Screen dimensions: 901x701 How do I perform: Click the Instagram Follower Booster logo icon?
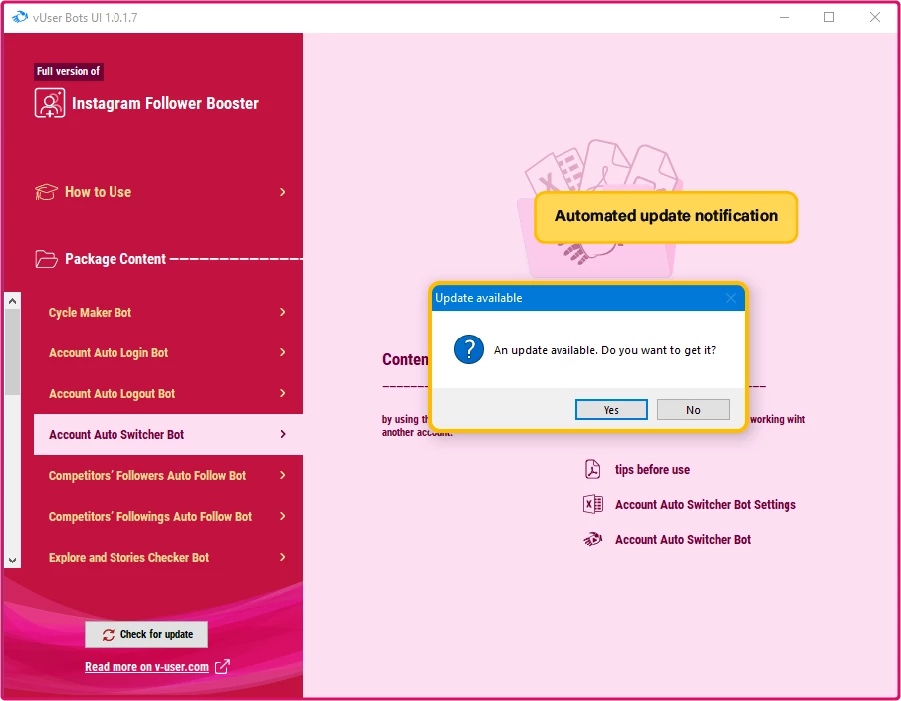click(50, 103)
